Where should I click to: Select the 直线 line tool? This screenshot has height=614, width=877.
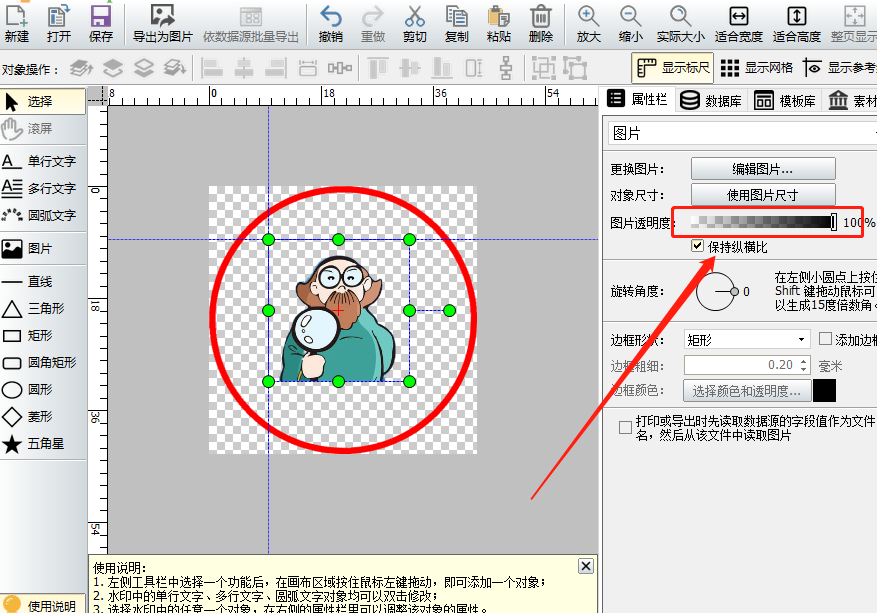43,281
